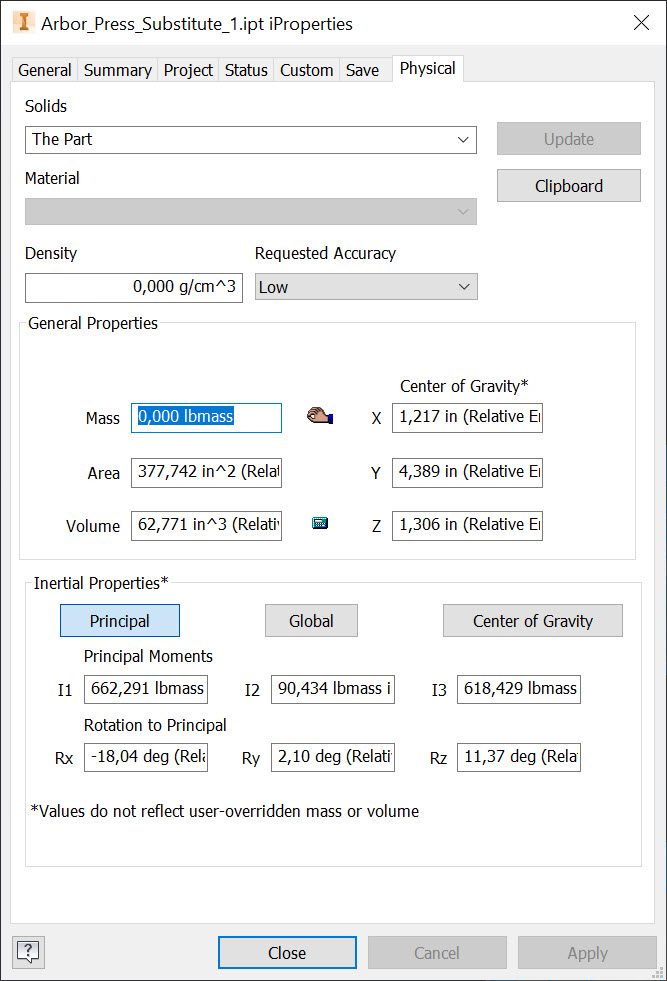Screen dimensions: 667x981
Task: Click inside the Mass input field
Action: 205,417
